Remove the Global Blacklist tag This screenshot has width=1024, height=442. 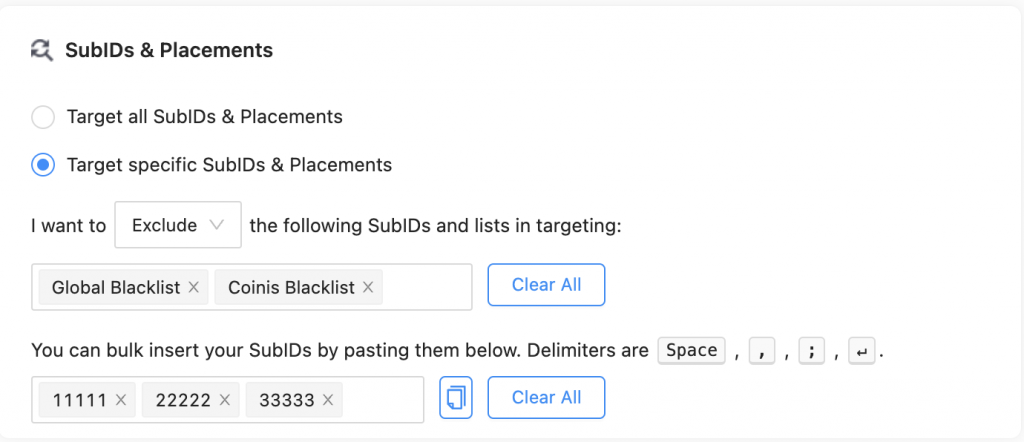click(194, 288)
